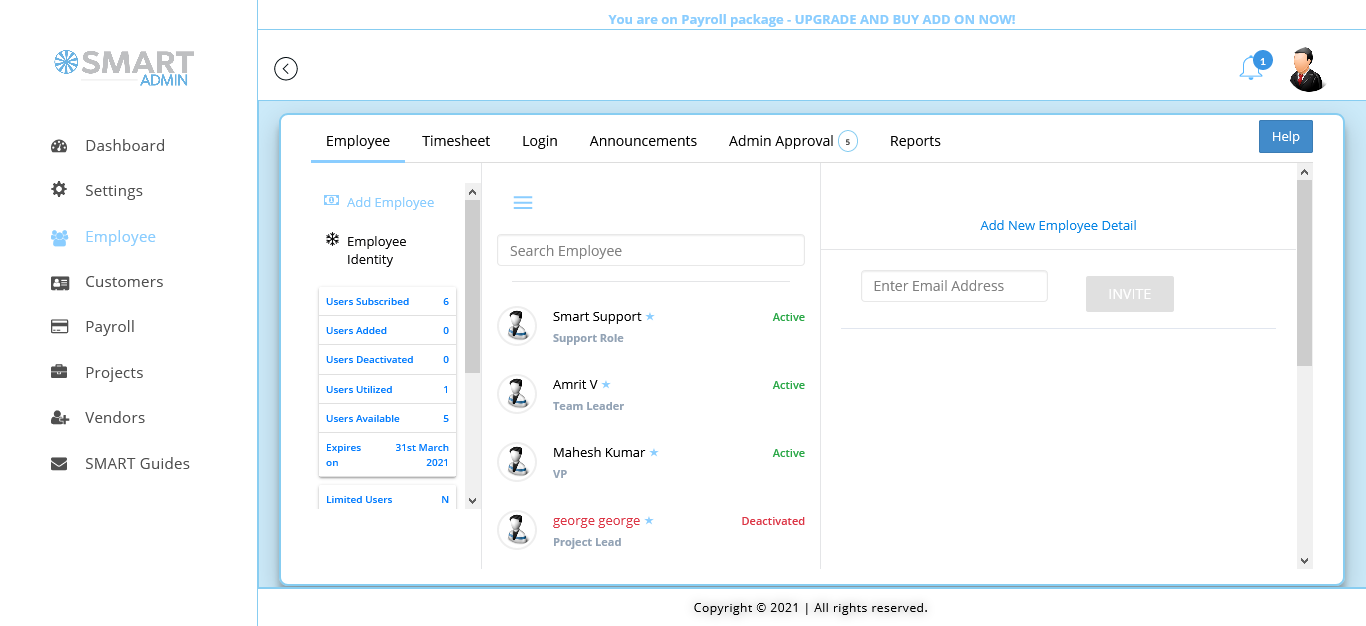
Task: Click the Enter Email Address field
Action: 954,286
